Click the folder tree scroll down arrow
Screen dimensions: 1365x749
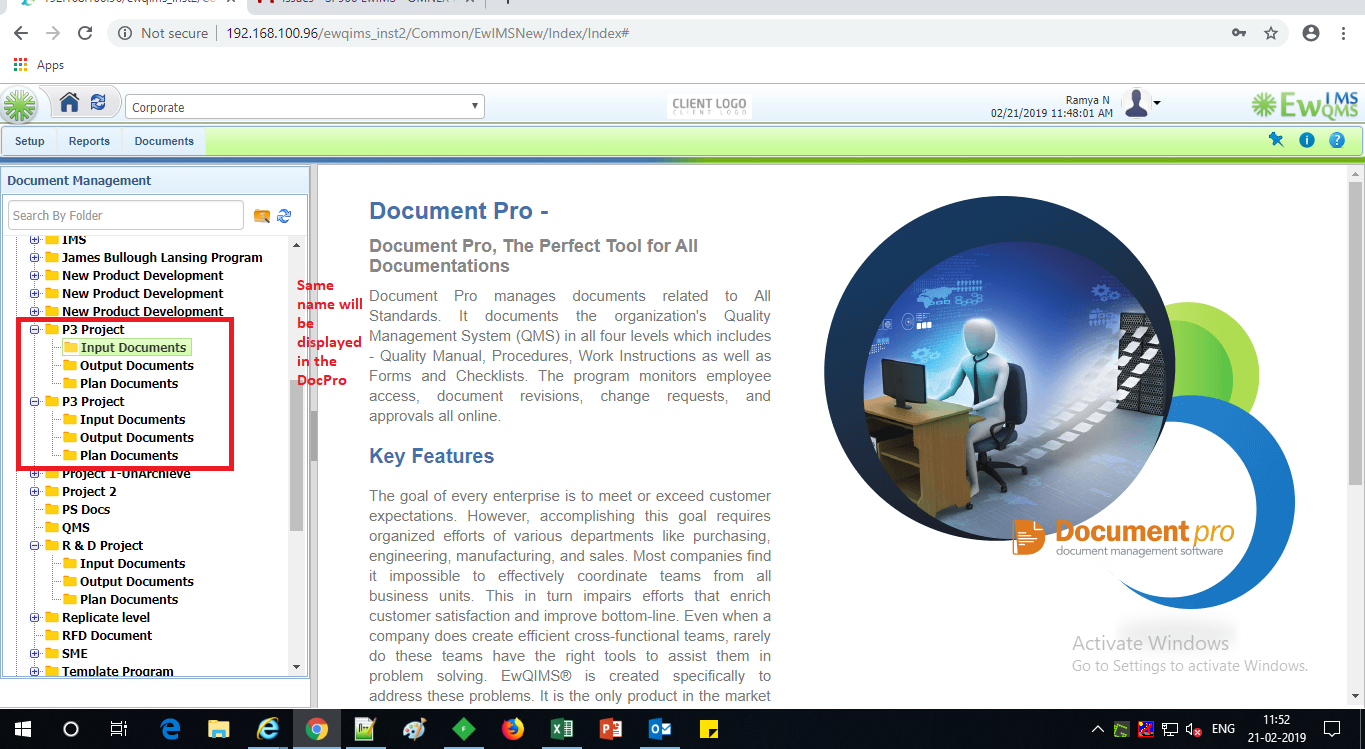pos(296,667)
